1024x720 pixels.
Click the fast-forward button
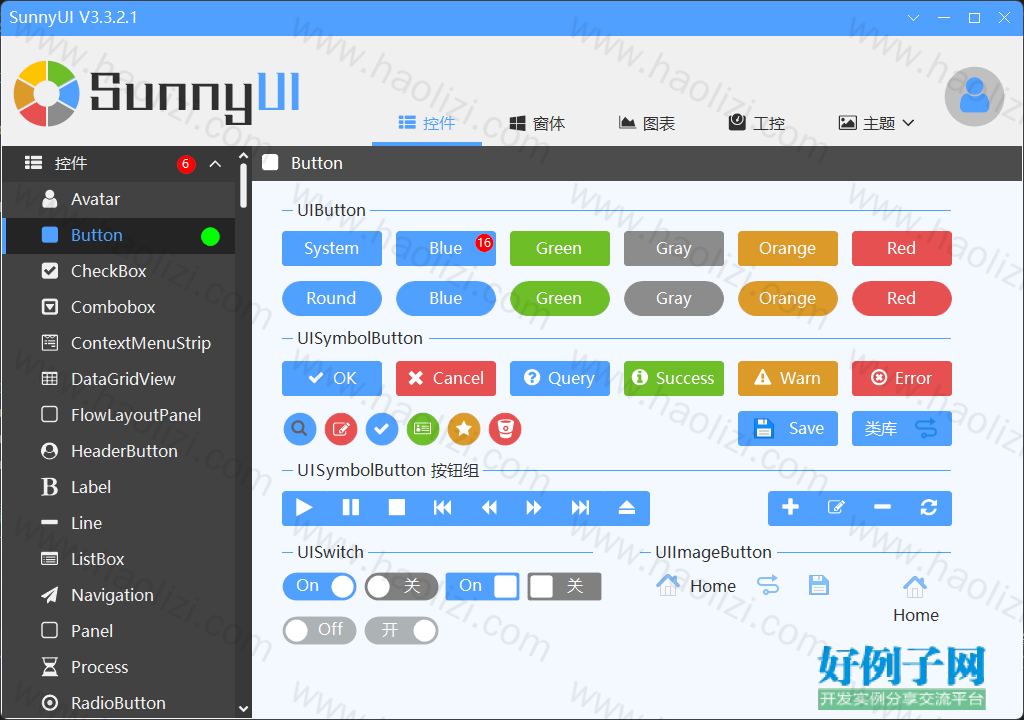coord(534,508)
